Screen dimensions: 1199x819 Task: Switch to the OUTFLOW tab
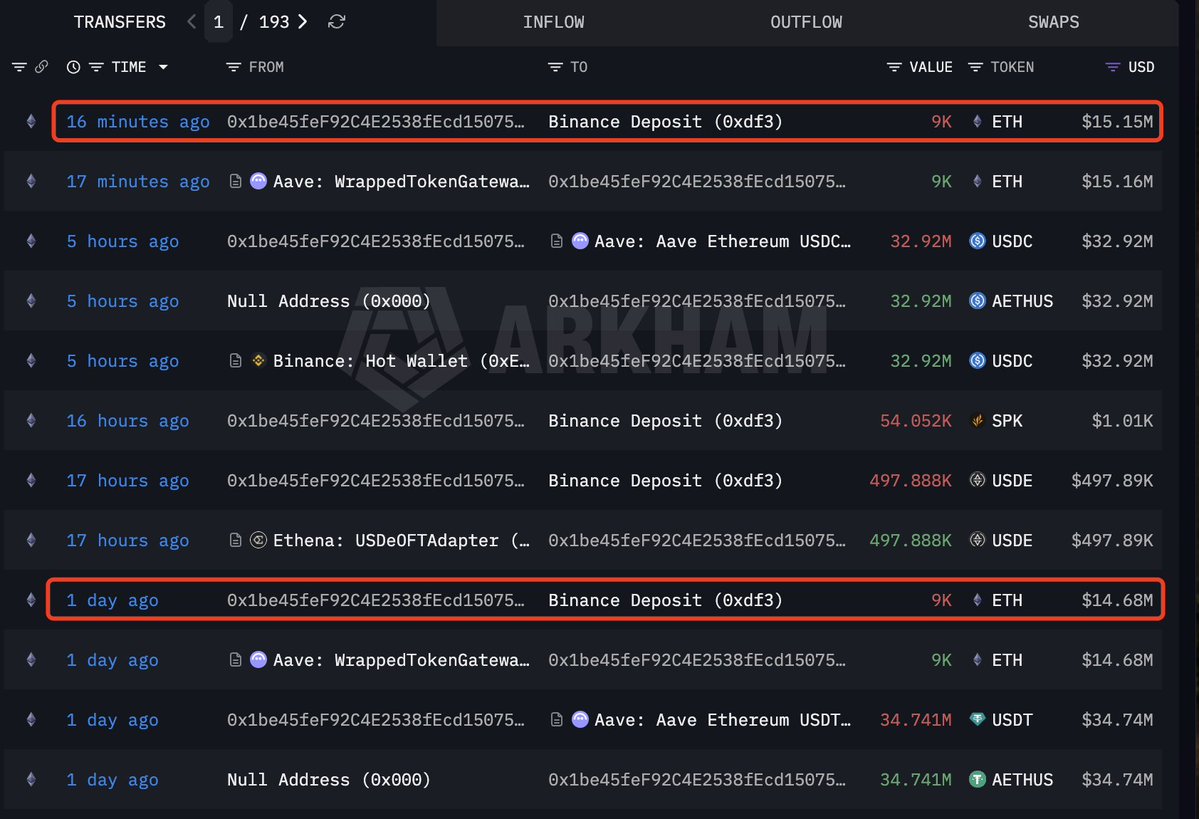pos(806,22)
